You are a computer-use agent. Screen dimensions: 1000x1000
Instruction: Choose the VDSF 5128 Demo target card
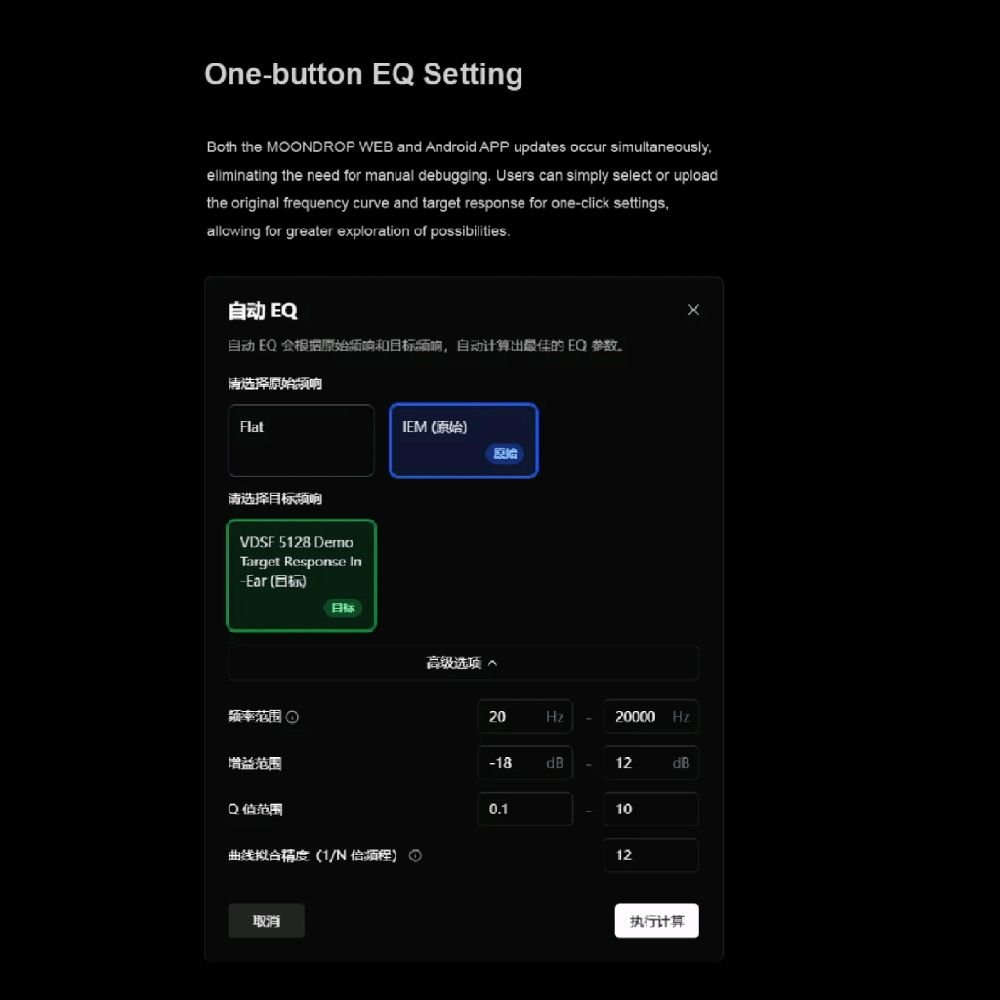302,576
